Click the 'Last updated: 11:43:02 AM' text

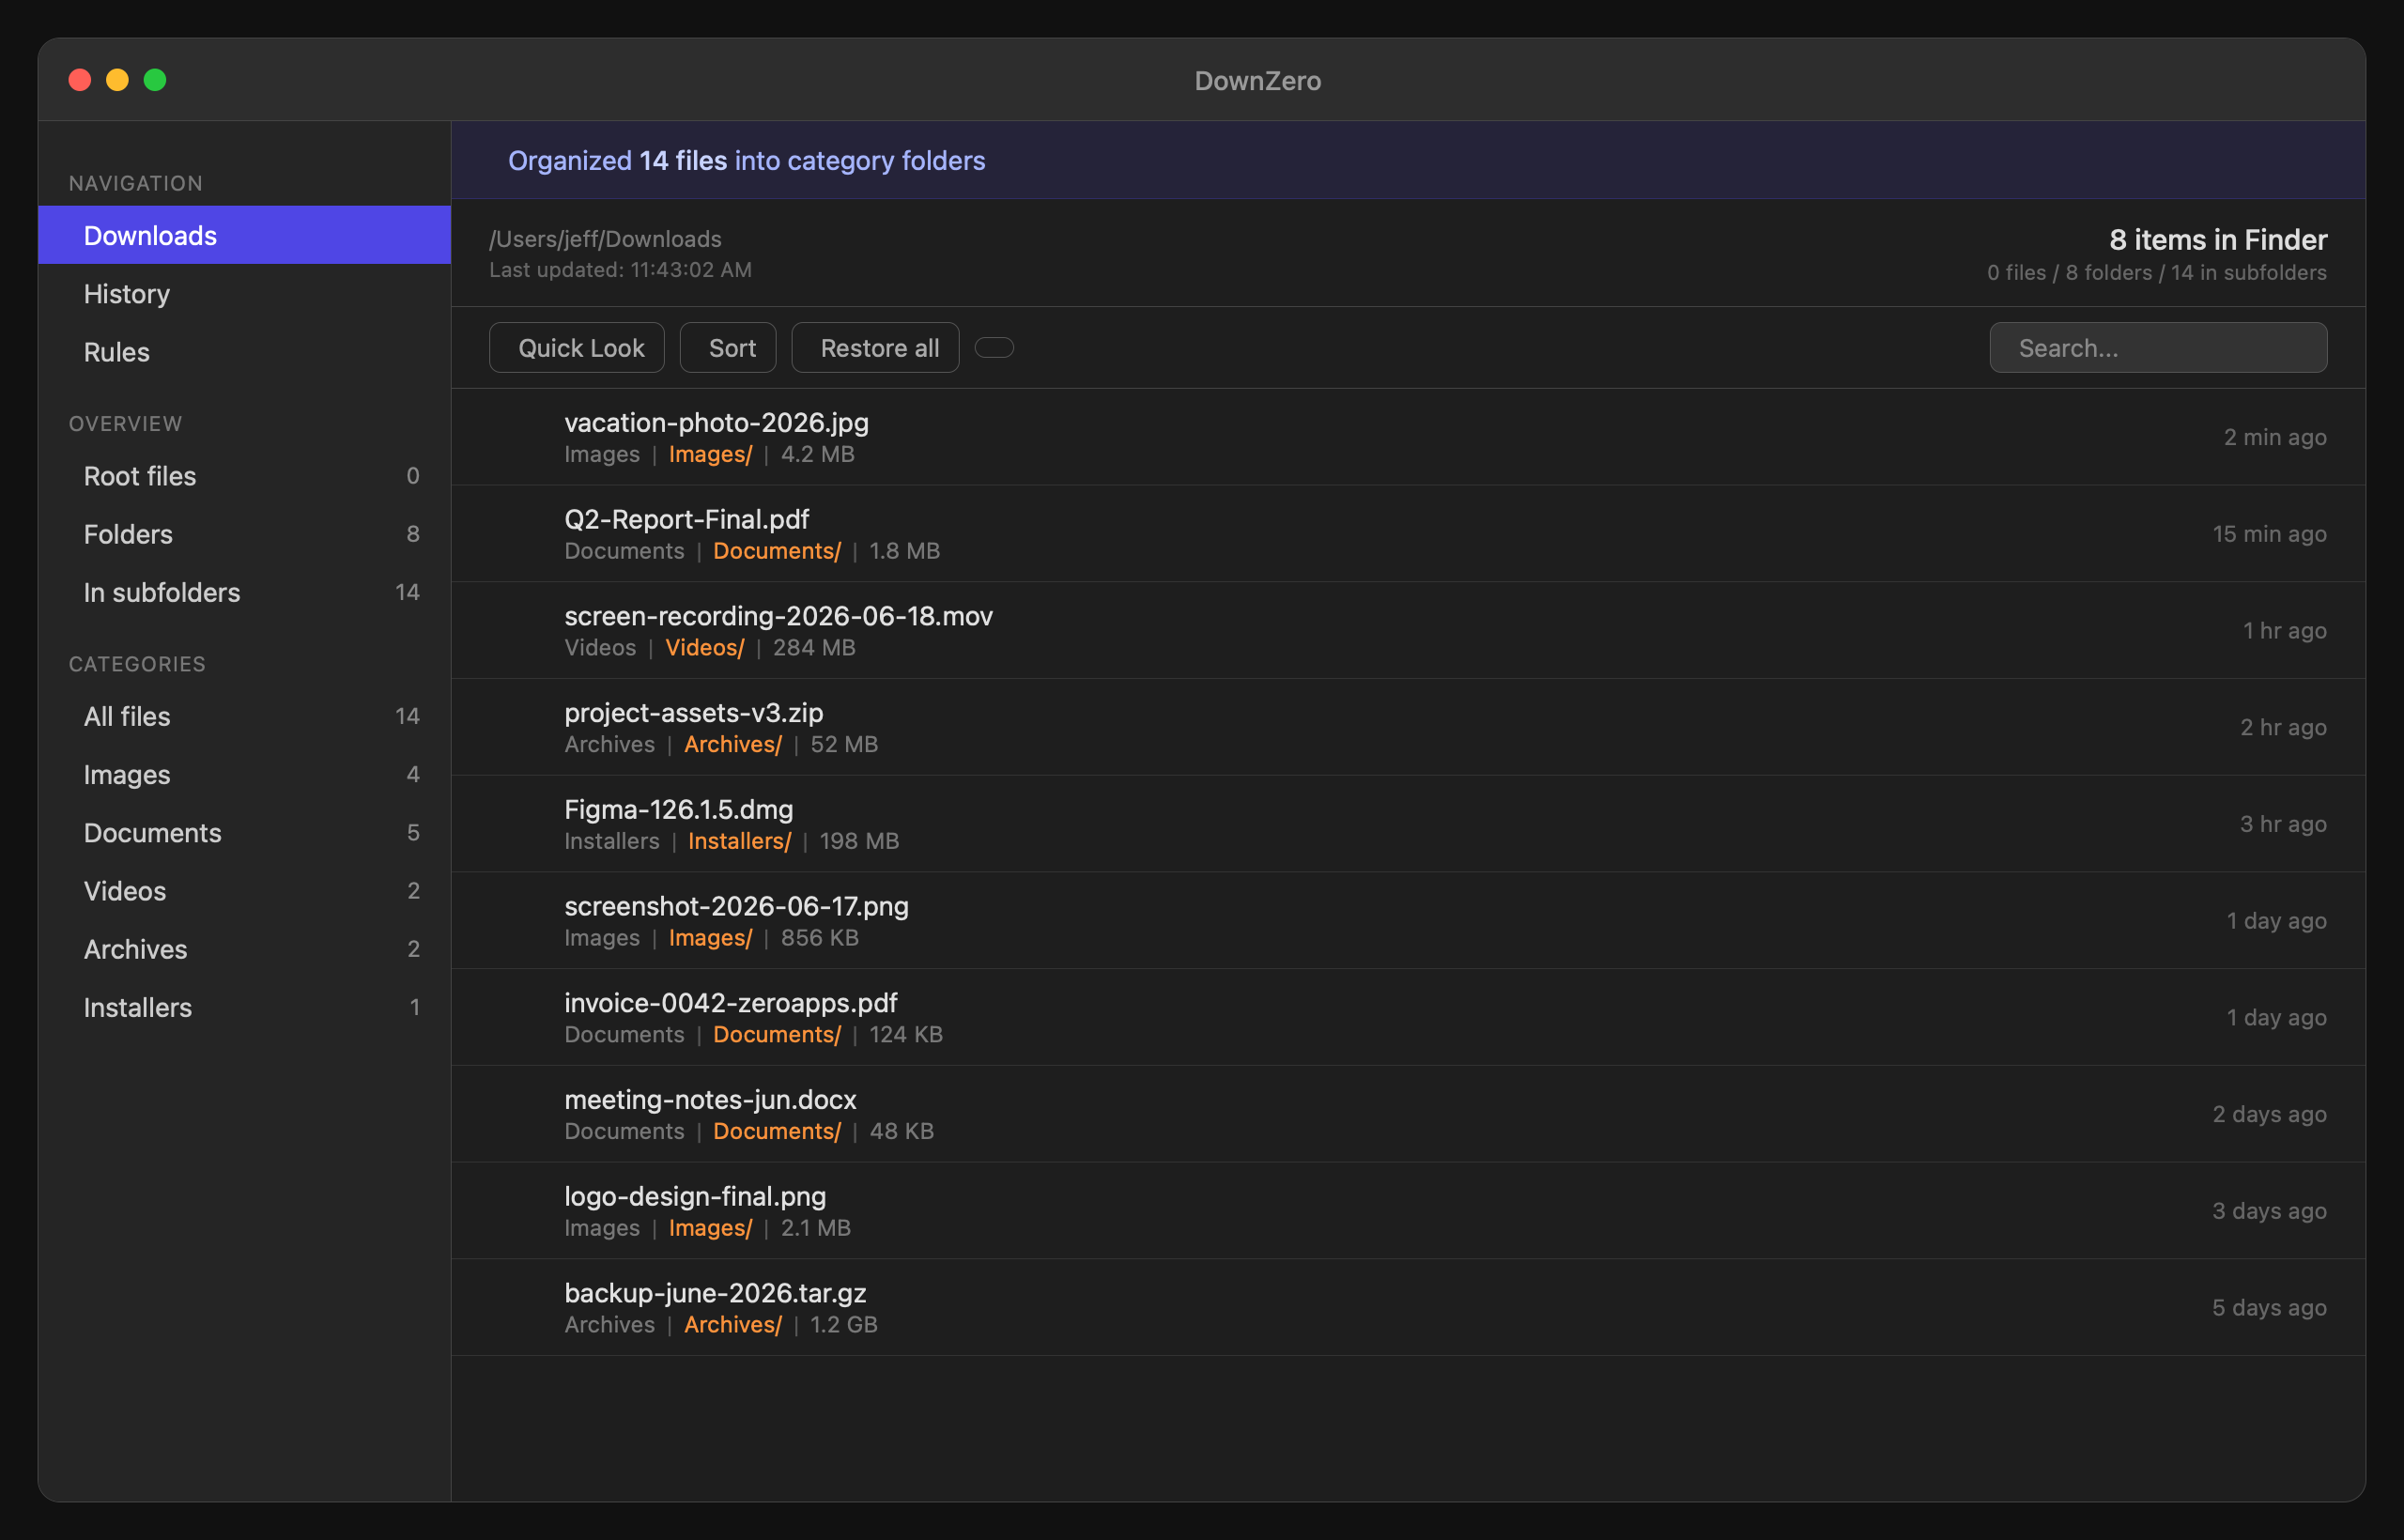(620, 270)
